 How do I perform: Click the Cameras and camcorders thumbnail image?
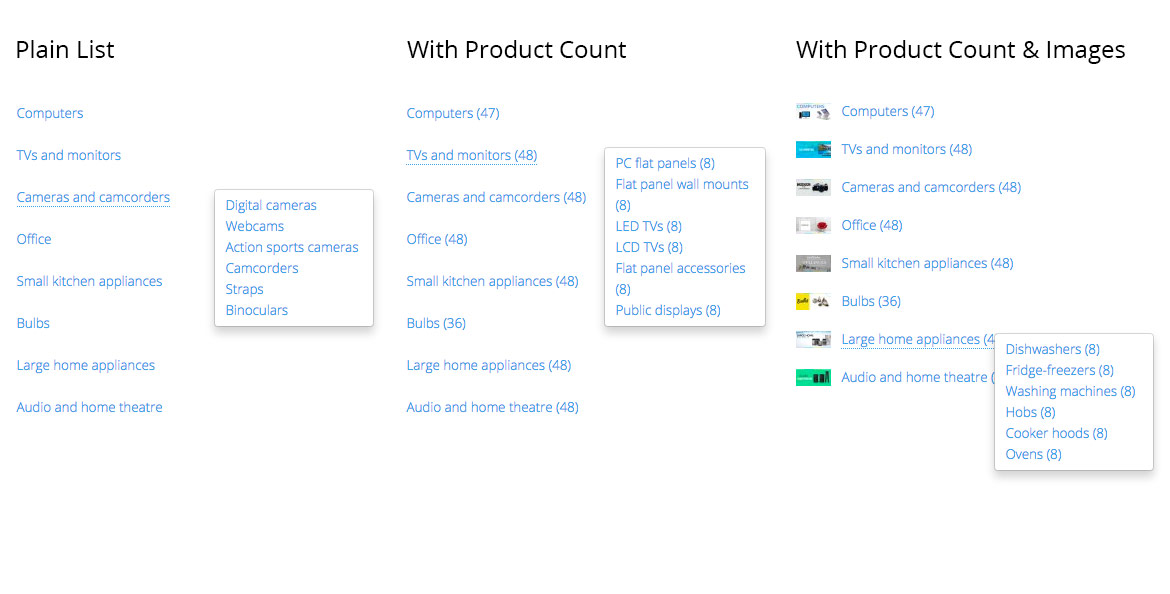point(813,188)
